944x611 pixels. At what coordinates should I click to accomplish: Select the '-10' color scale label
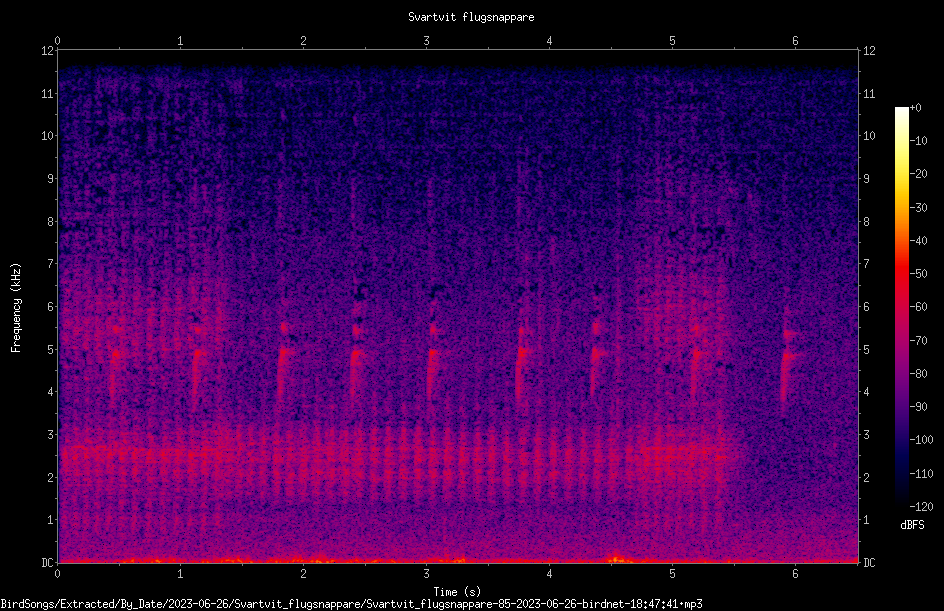tap(919, 141)
